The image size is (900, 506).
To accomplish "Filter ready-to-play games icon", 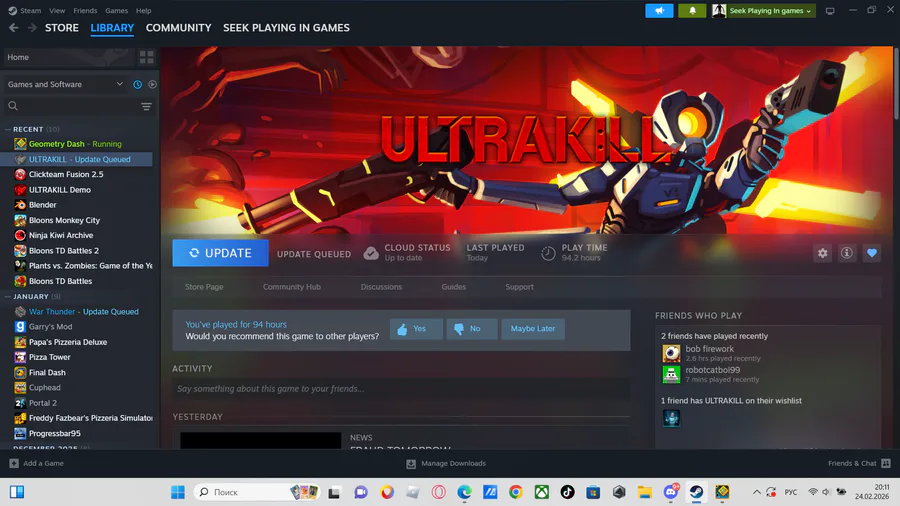I will click(152, 84).
